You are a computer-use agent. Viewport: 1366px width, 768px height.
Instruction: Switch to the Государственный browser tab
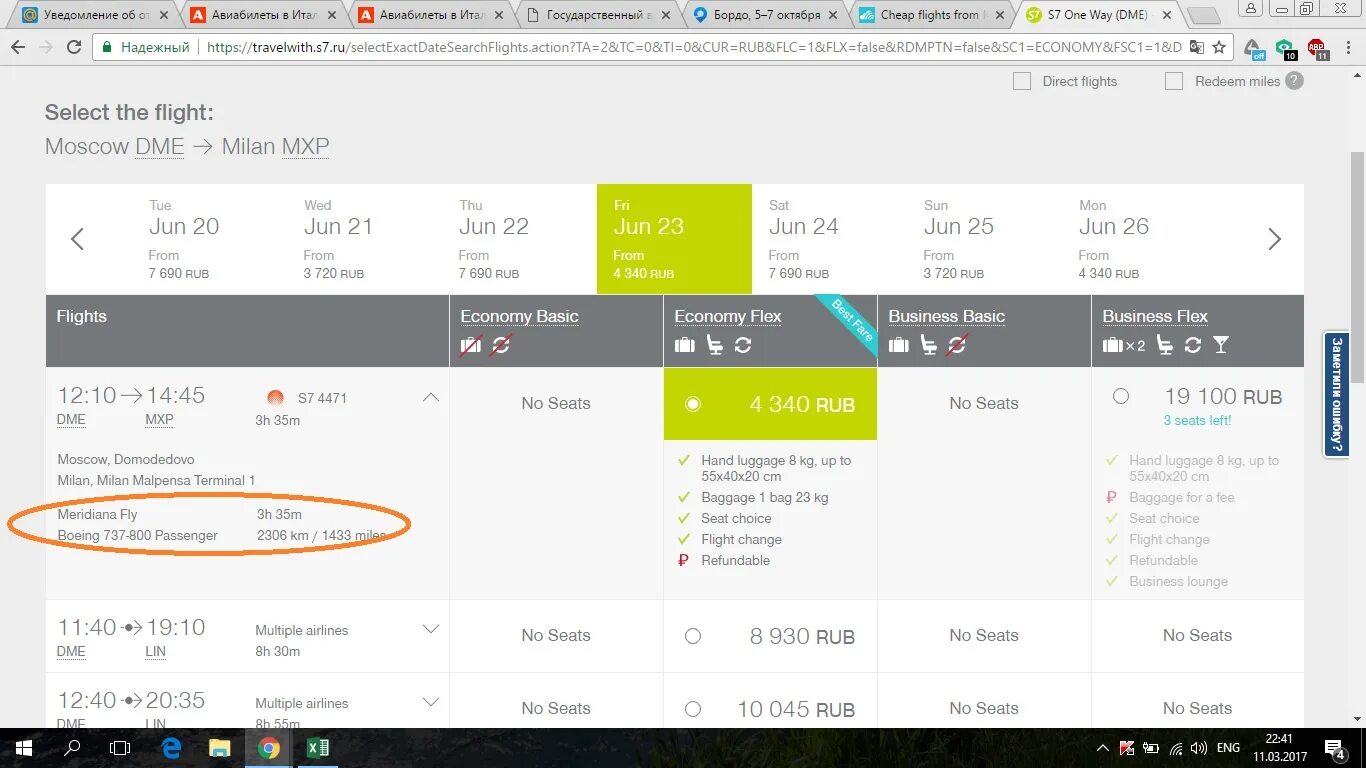[598, 15]
